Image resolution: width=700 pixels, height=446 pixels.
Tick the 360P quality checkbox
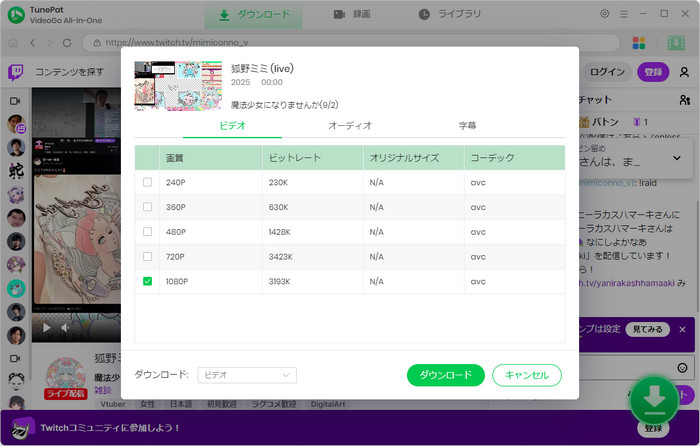pos(147,207)
